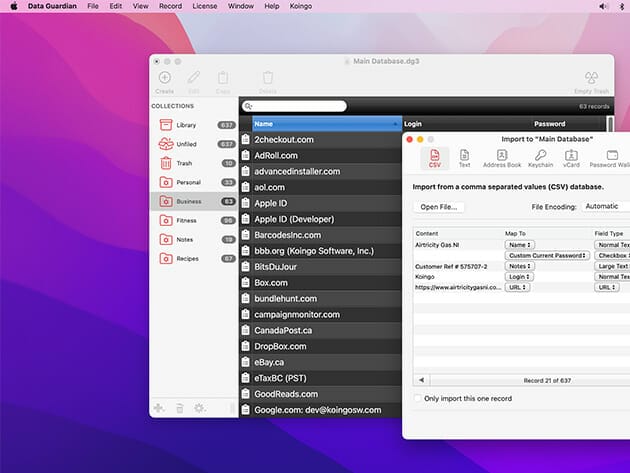The image size is (630, 473).
Task: Select the Fitness collection in sidebar
Action: (186, 220)
